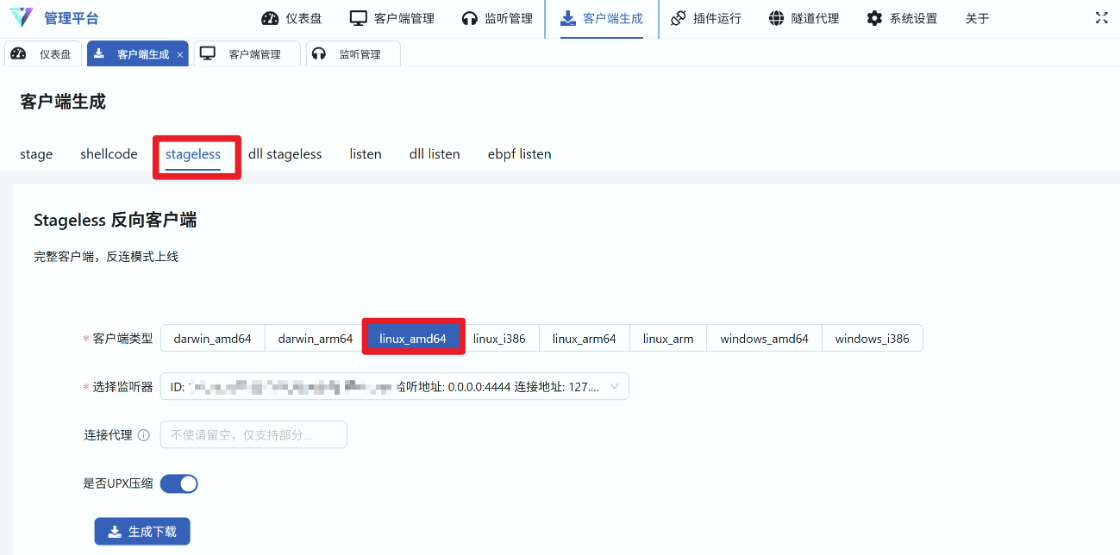Open 隧道代理 in the top menu

pyautogui.click(x=804, y=19)
